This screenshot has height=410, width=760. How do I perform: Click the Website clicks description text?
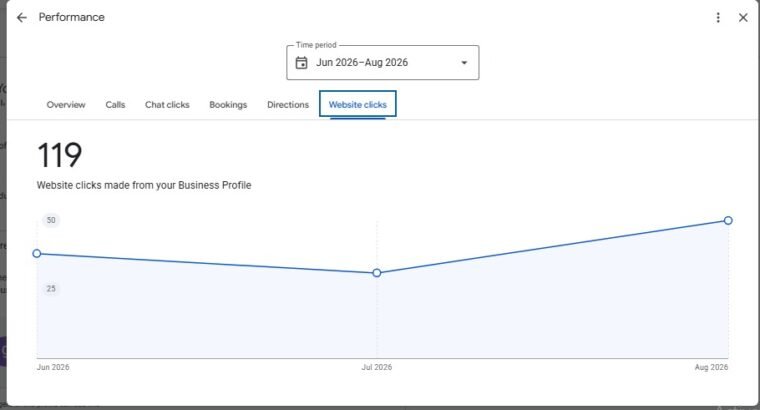coord(144,185)
